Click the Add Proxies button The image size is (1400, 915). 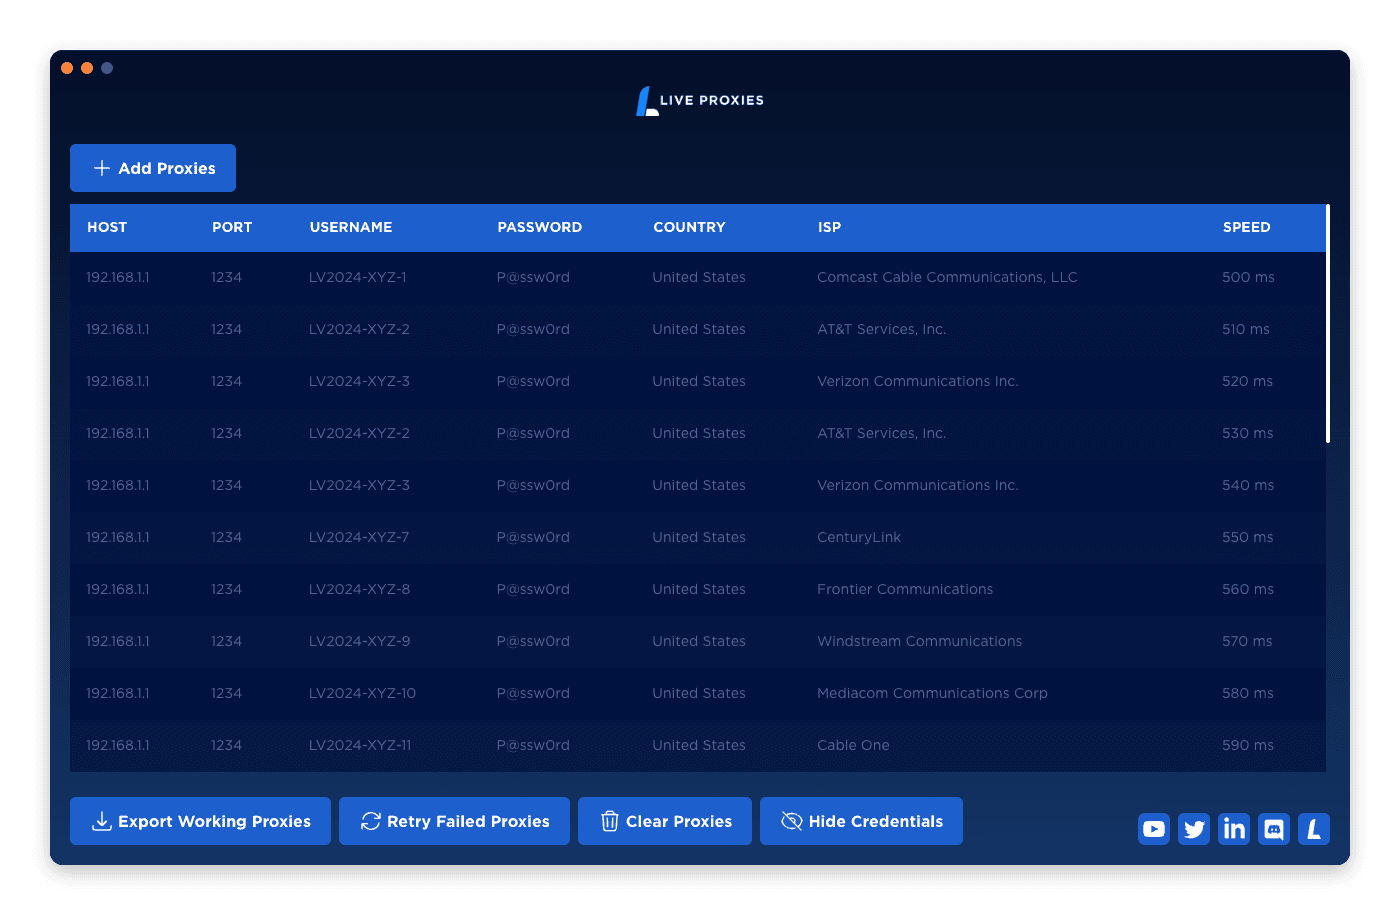152,168
